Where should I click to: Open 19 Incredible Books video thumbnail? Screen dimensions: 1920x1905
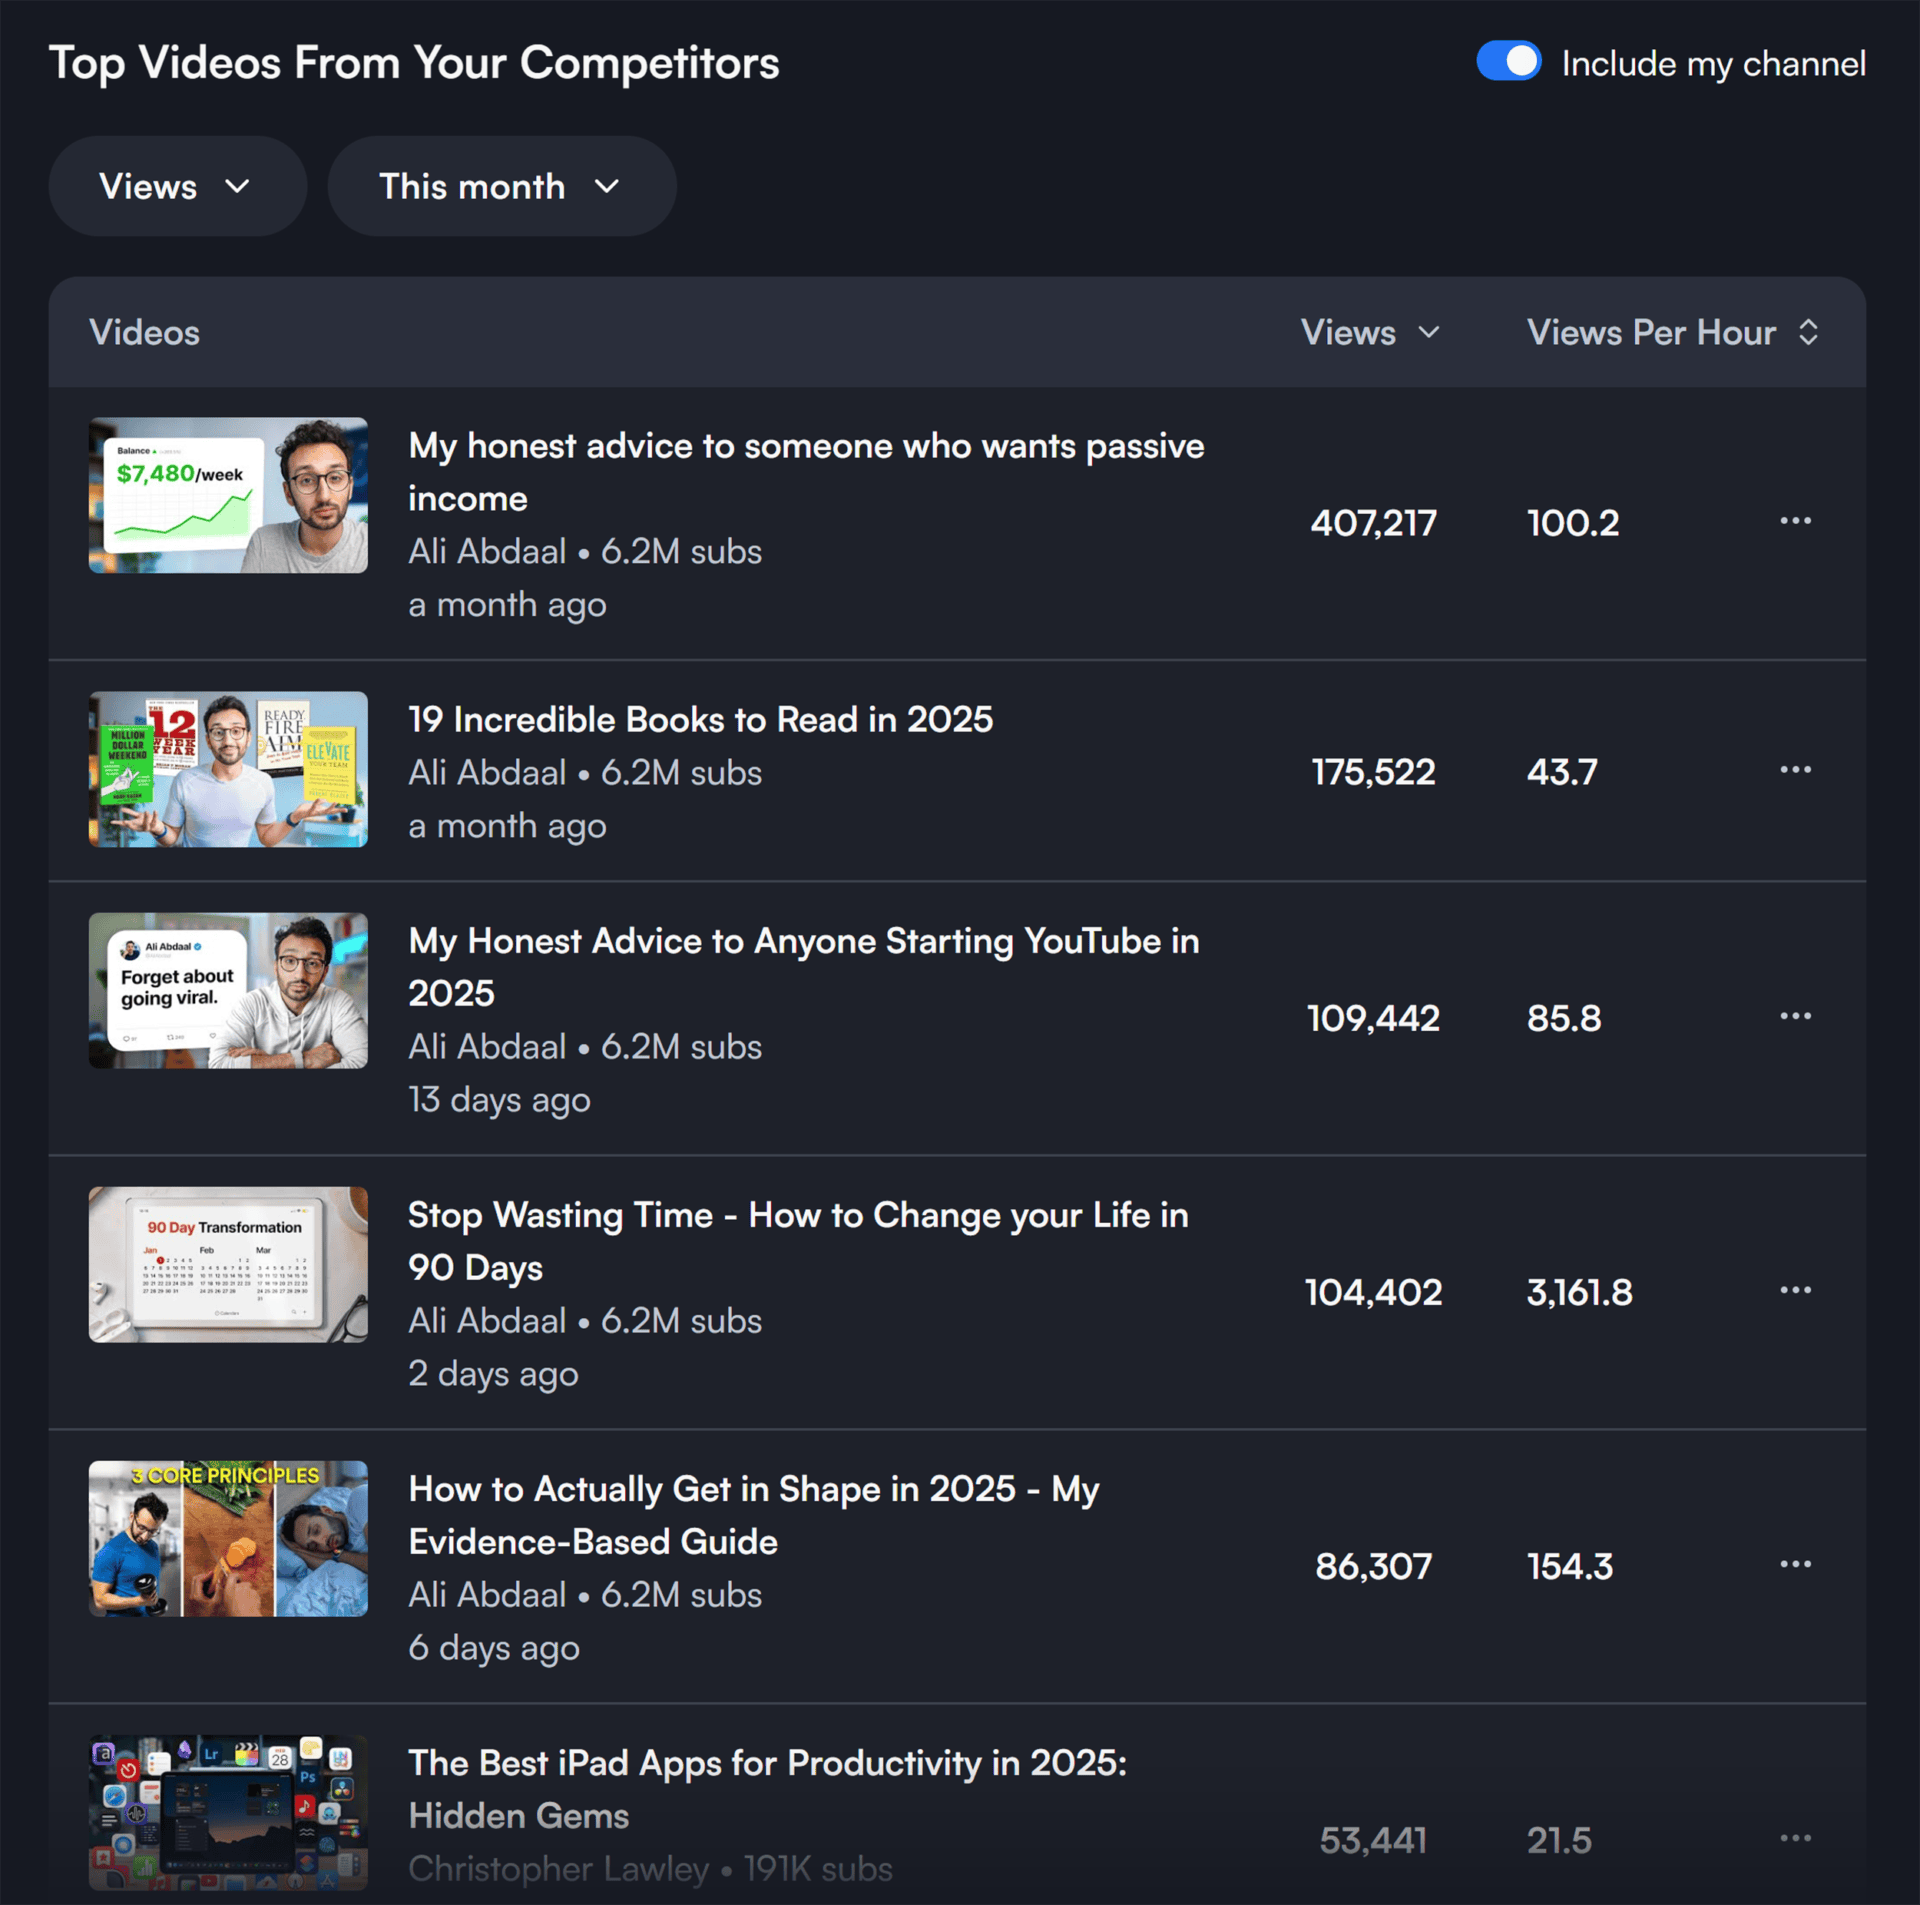tap(228, 769)
